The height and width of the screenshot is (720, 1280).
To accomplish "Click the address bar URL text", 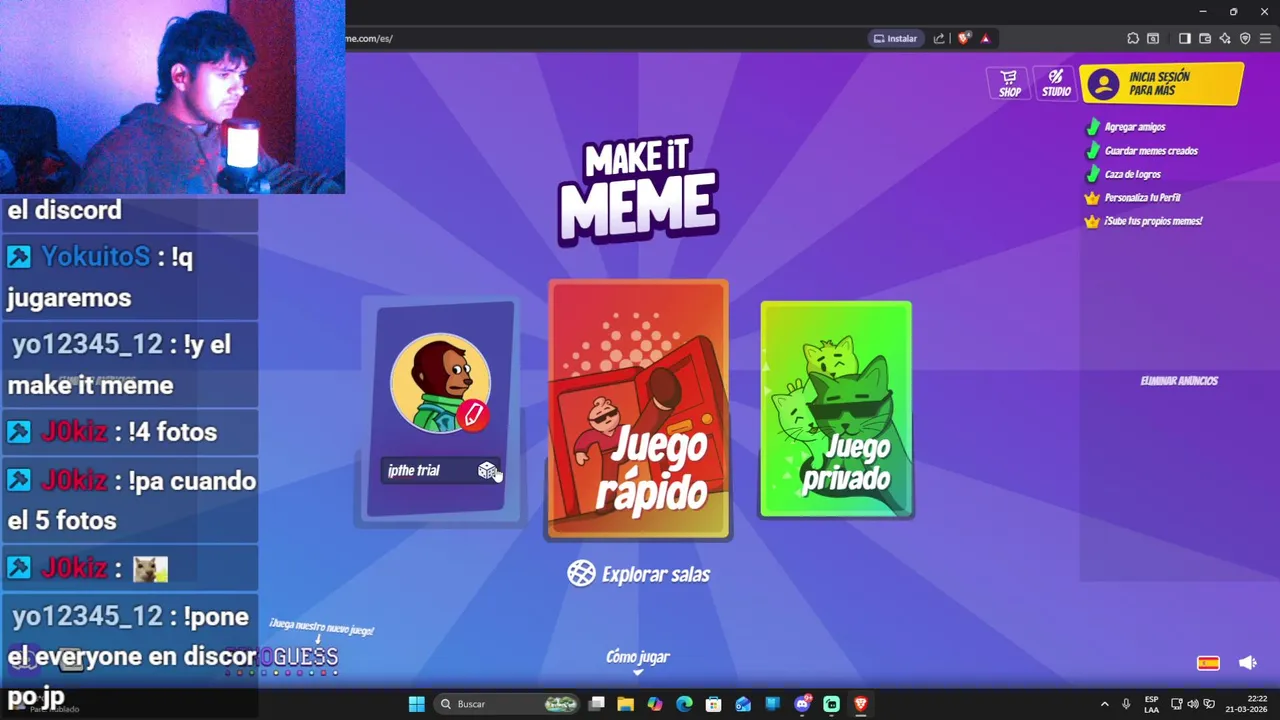I will [x=369, y=38].
